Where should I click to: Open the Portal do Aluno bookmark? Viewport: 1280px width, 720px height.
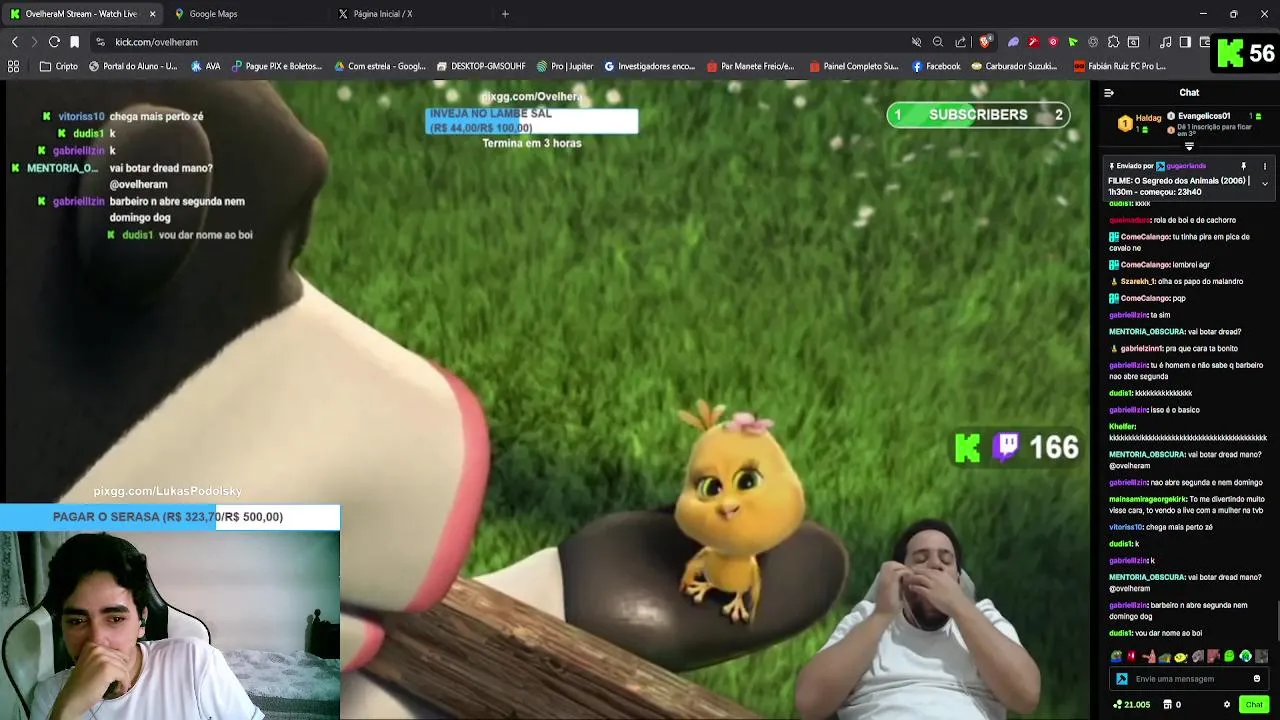pyautogui.click(x=133, y=66)
